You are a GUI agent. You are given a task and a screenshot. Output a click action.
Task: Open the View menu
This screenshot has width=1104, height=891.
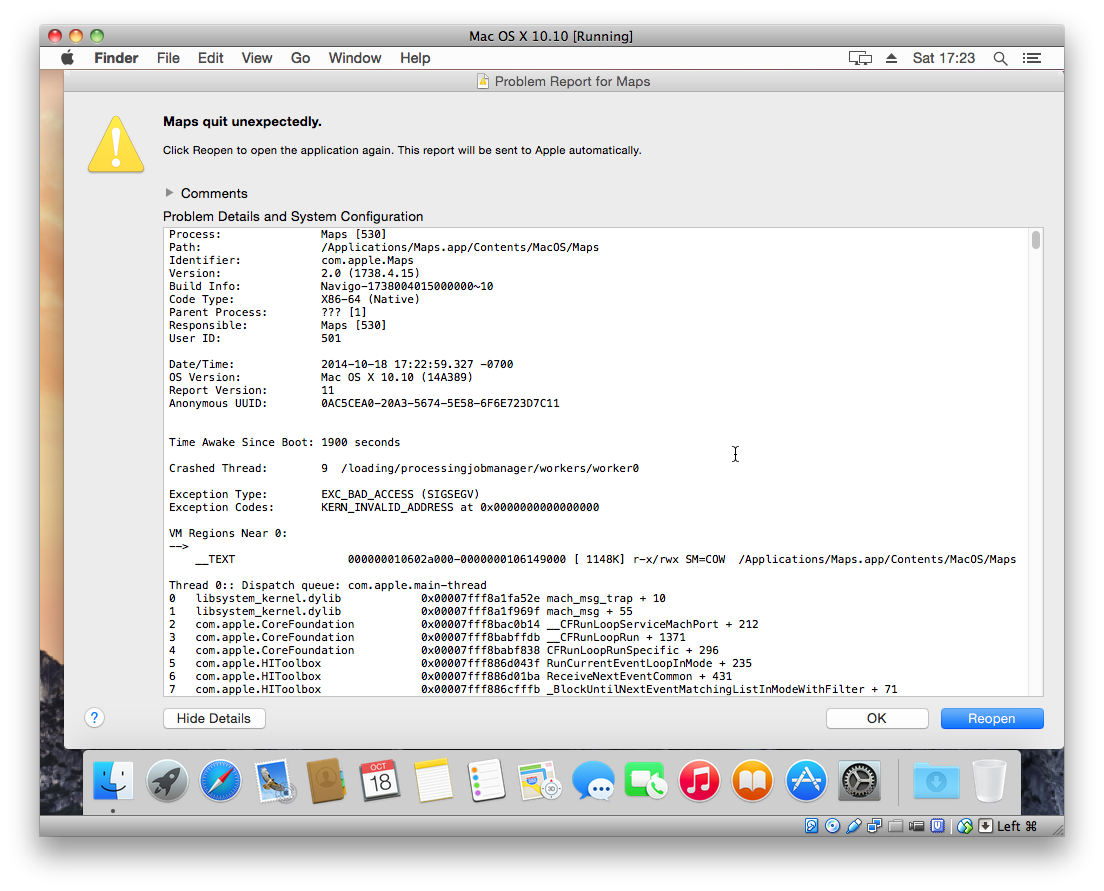click(x=257, y=58)
